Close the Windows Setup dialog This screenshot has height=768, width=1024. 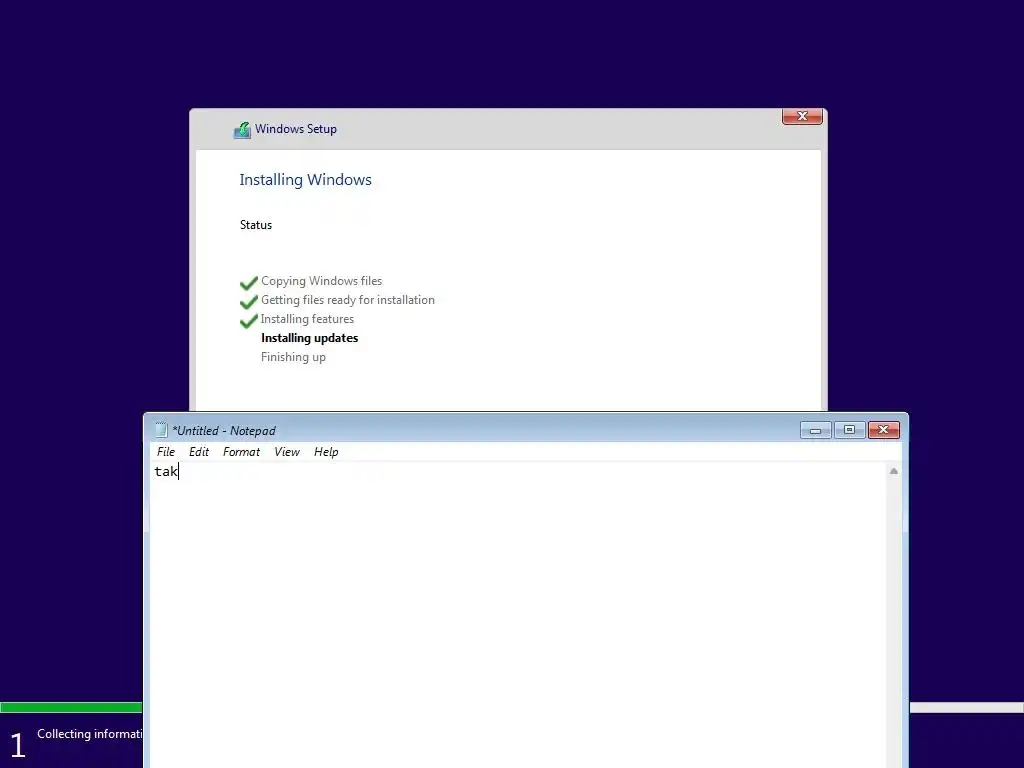click(802, 116)
